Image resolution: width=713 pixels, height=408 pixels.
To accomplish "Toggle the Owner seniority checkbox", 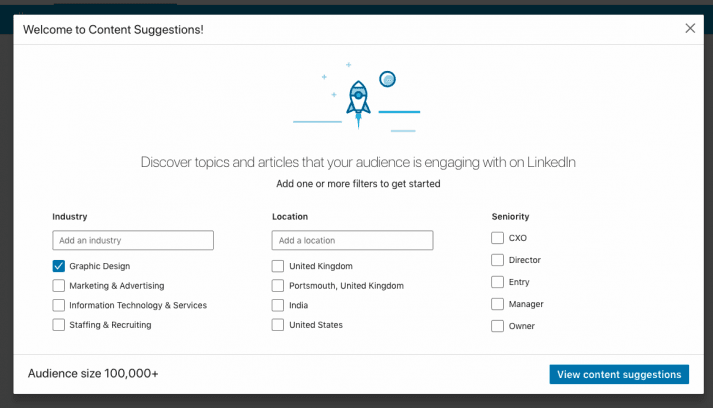I will tap(498, 326).
